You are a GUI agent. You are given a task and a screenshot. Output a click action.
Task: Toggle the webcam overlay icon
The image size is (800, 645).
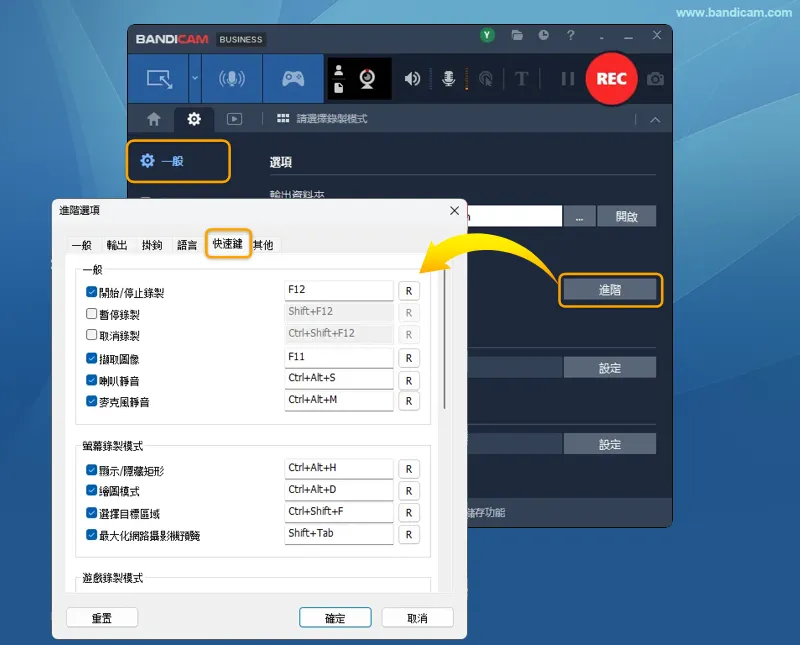(x=367, y=79)
